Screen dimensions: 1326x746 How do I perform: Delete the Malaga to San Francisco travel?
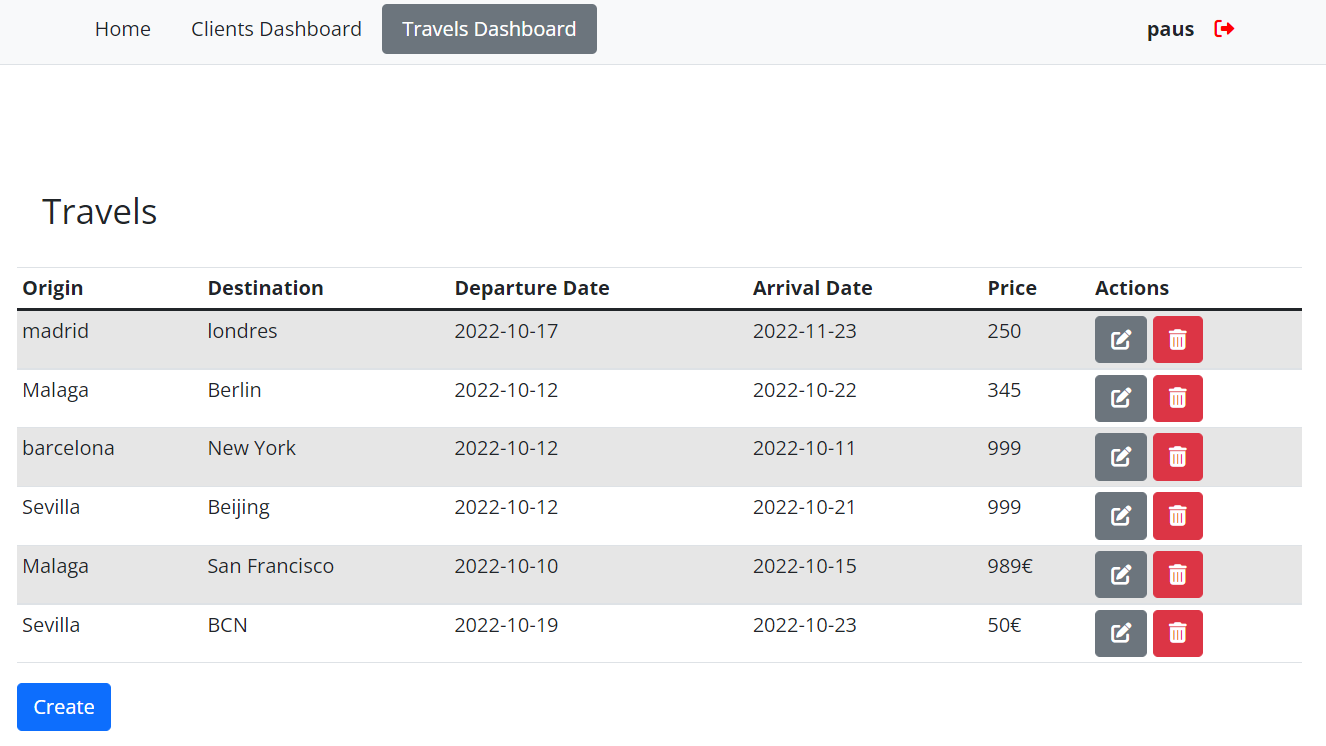(1177, 575)
